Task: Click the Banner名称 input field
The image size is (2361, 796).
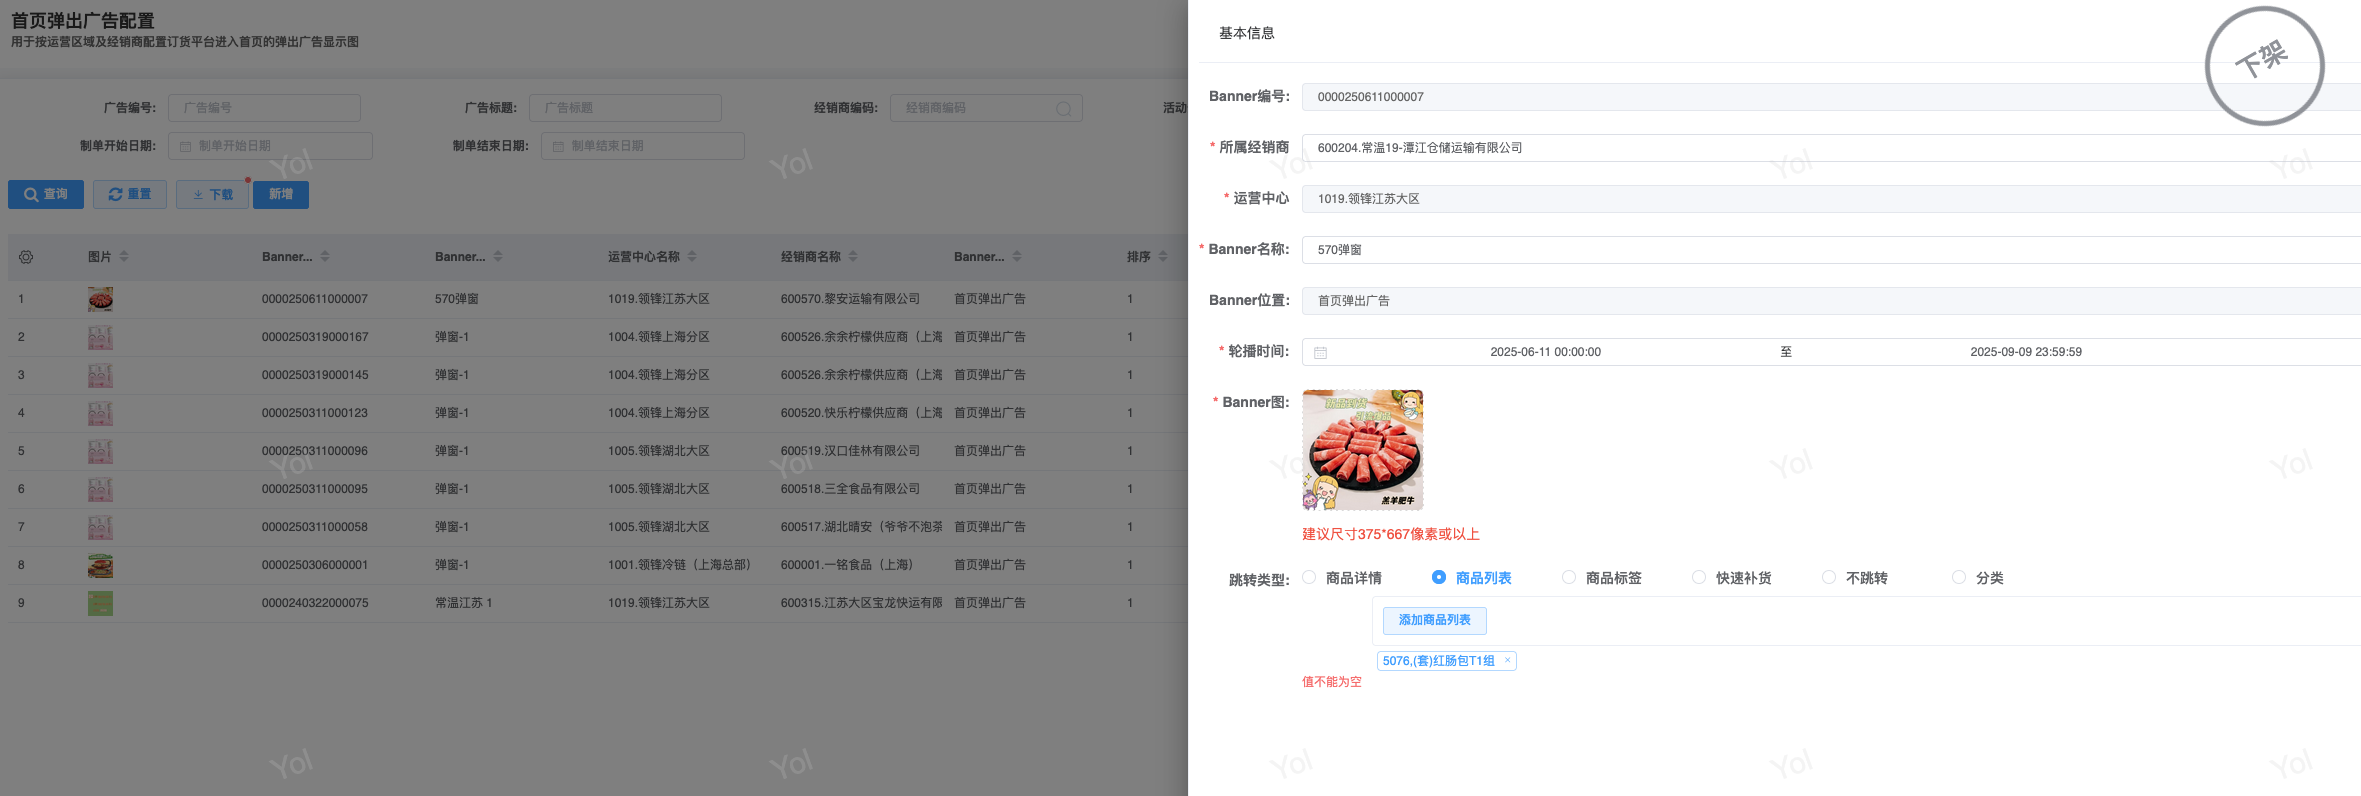Action: 1800,250
